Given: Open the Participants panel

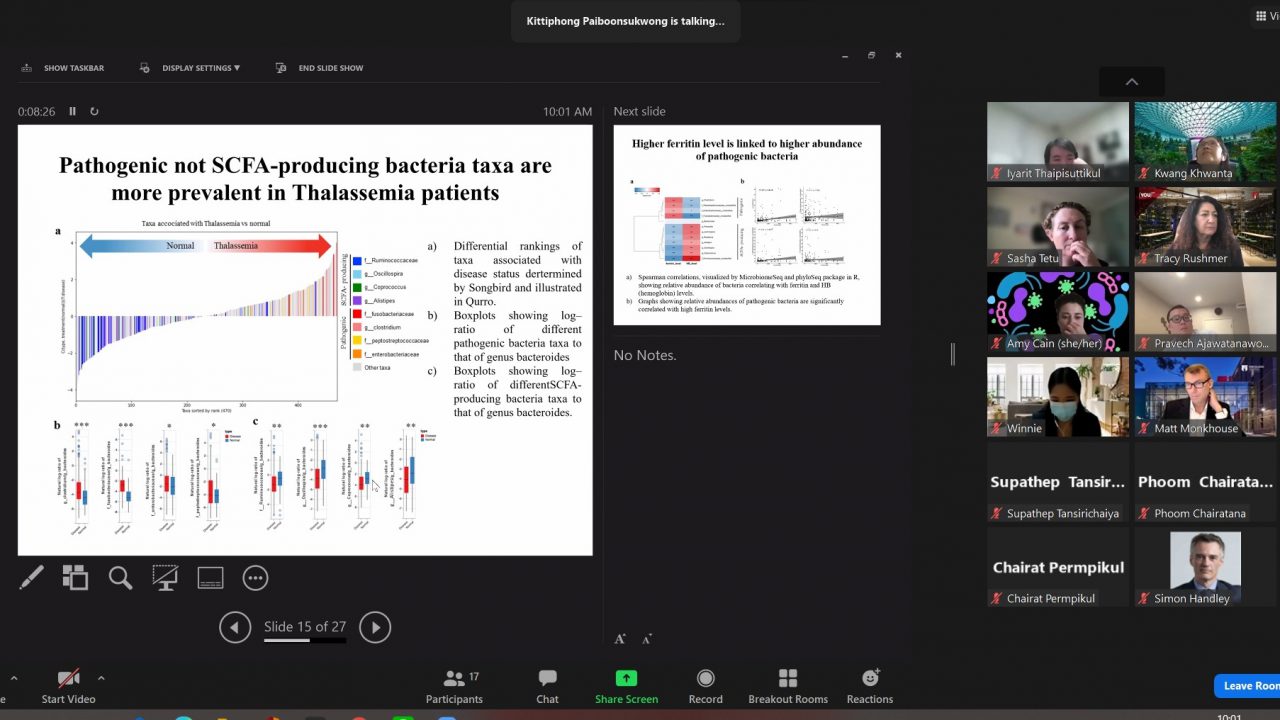Looking at the screenshot, I should pos(454,686).
